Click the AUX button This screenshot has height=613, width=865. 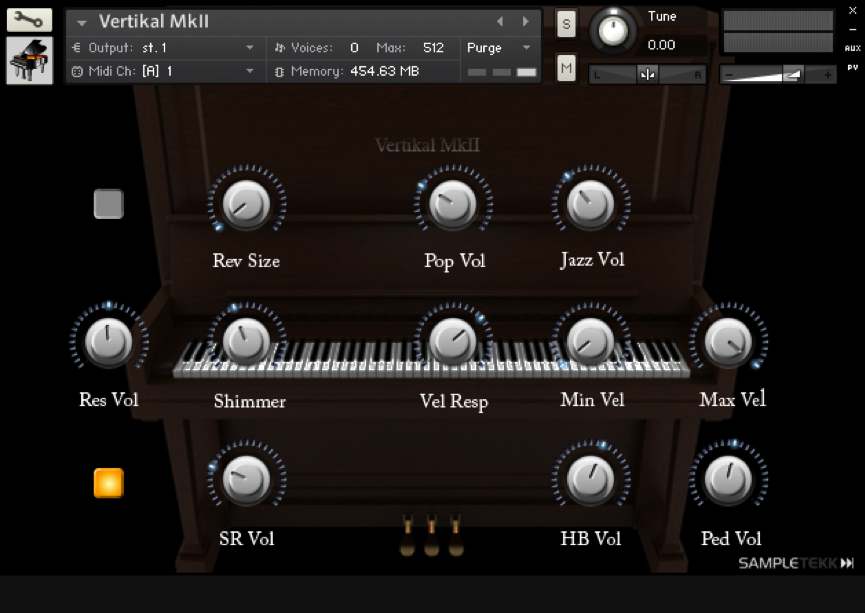[x=852, y=48]
